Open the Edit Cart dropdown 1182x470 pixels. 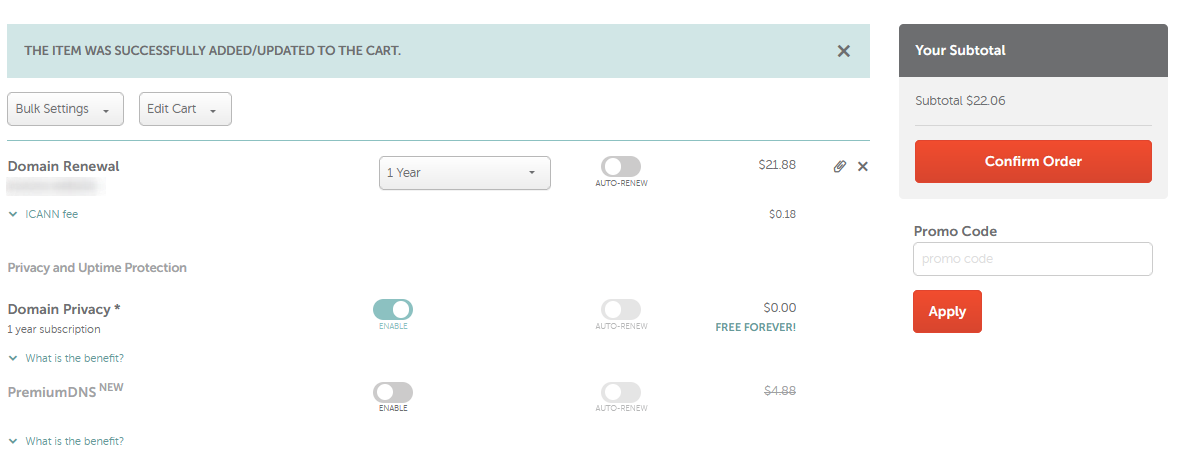coord(185,109)
